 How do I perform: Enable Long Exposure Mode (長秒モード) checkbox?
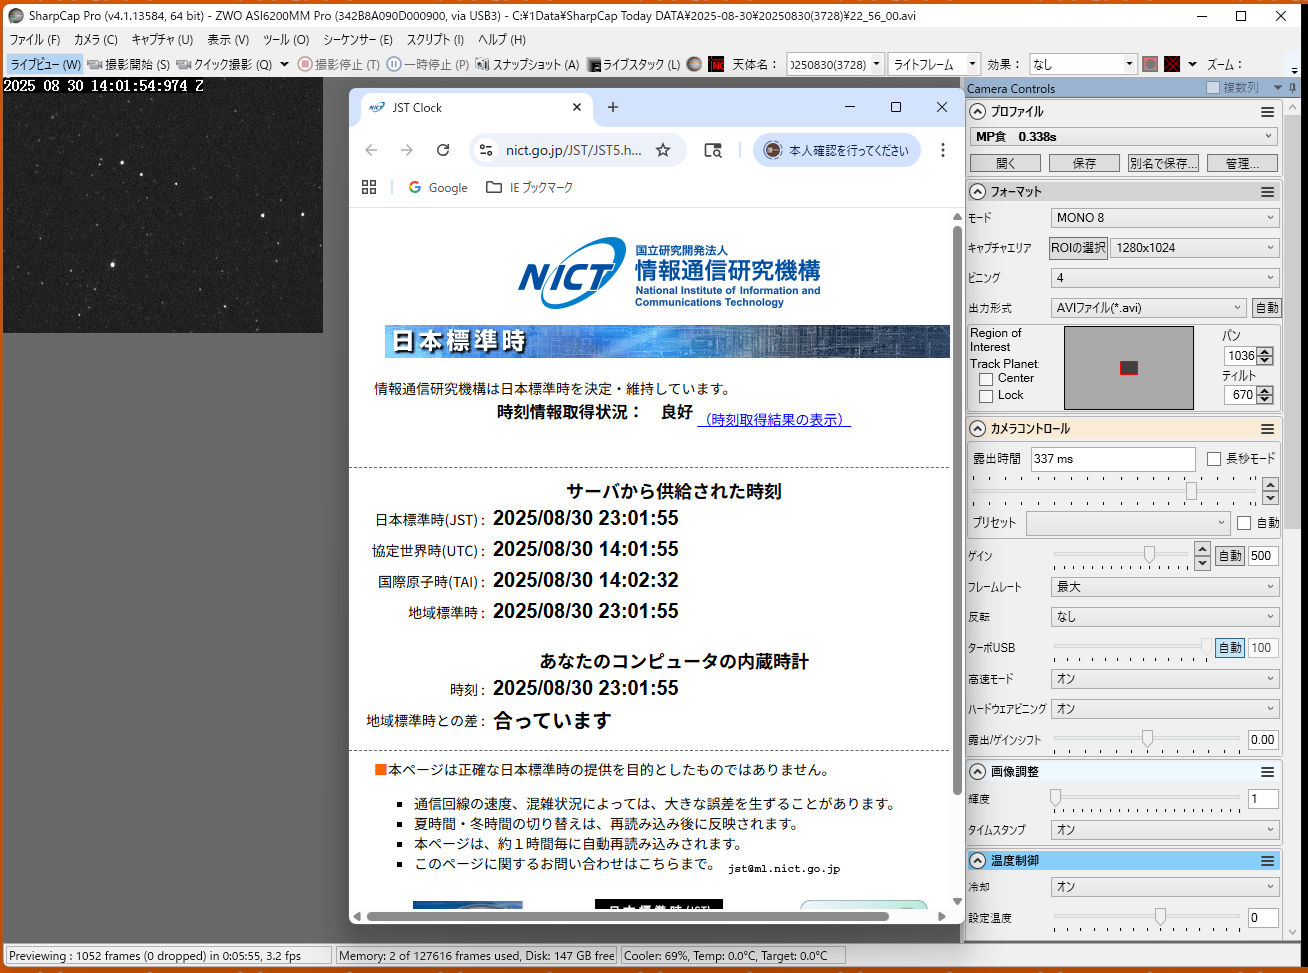(1214, 459)
